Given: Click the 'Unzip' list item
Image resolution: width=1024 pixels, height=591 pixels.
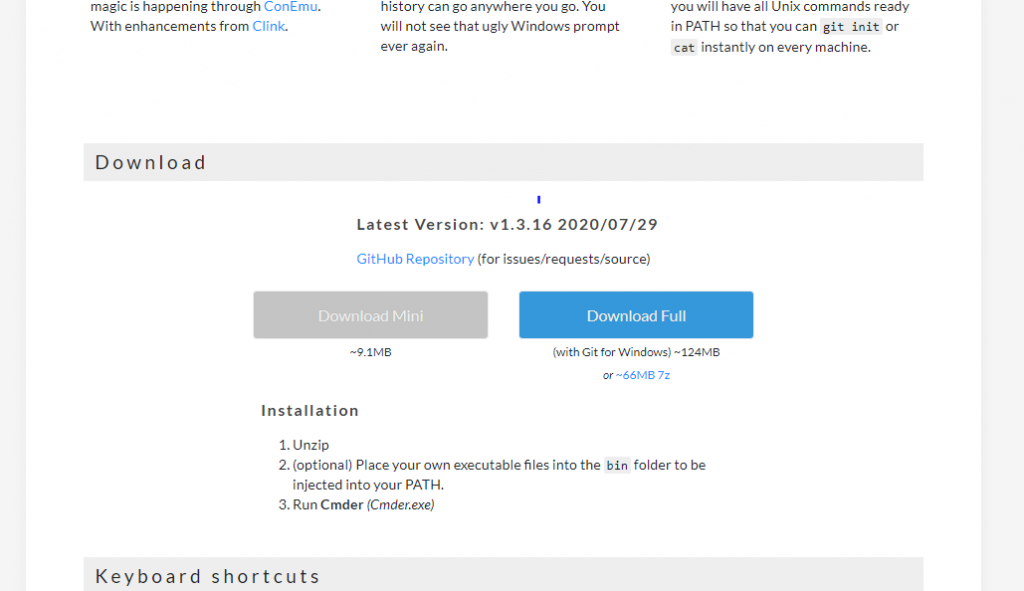Looking at the screenshot, I should pyautogui.click(x=311, y=445).
